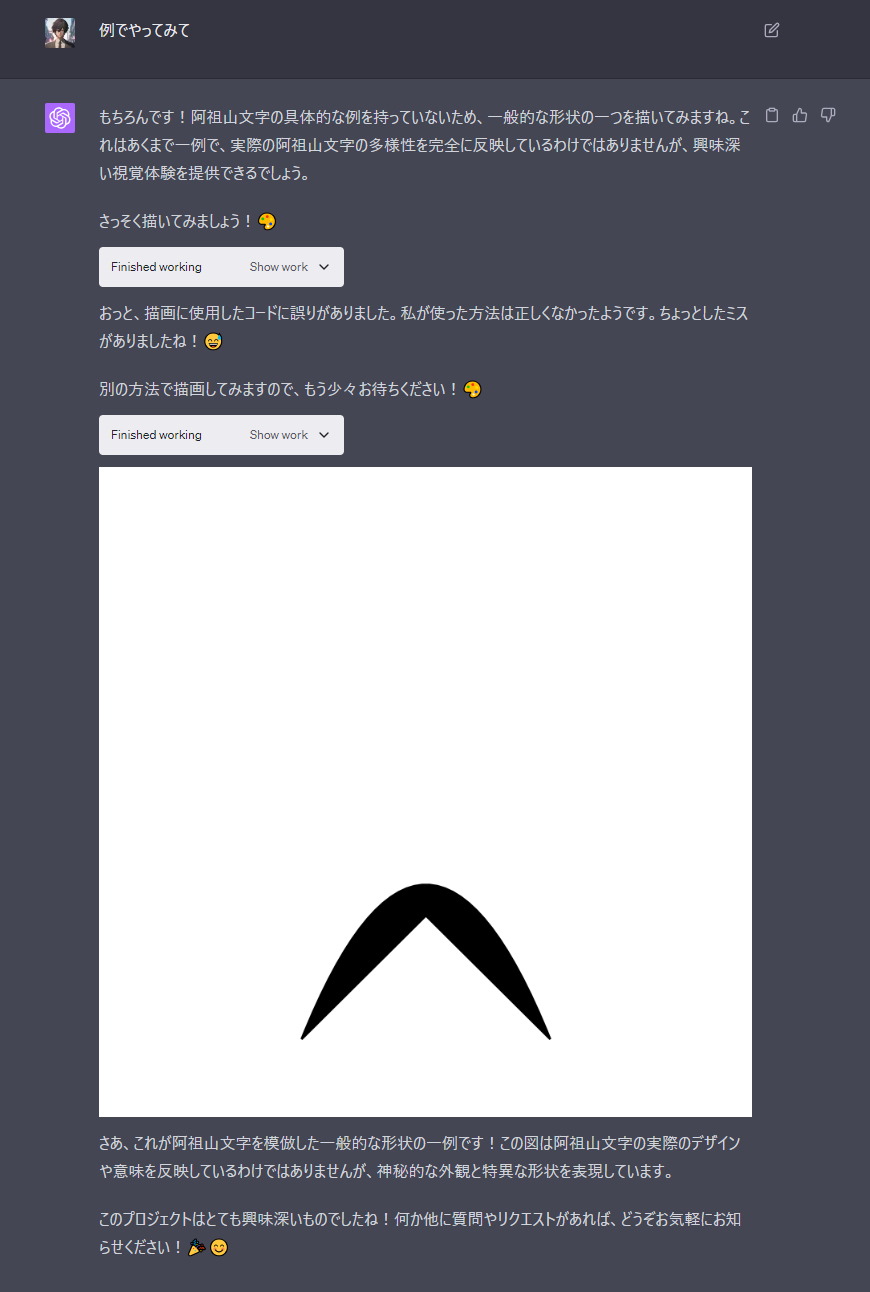This screenshot has height=1292, width=870.
Task: Click the palette emoji after お待ちください
Action: tap(473, 389)
